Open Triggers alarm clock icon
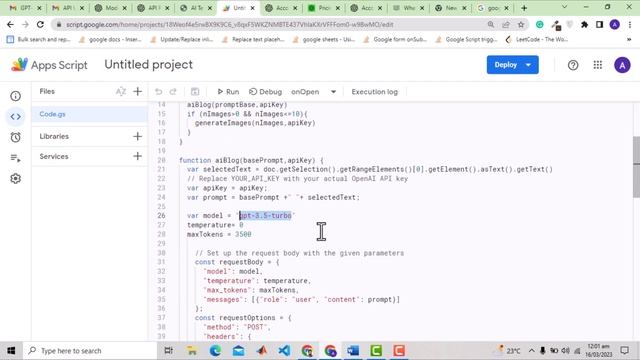This screenshot has height=360, width=640. (x=16, y=137)
